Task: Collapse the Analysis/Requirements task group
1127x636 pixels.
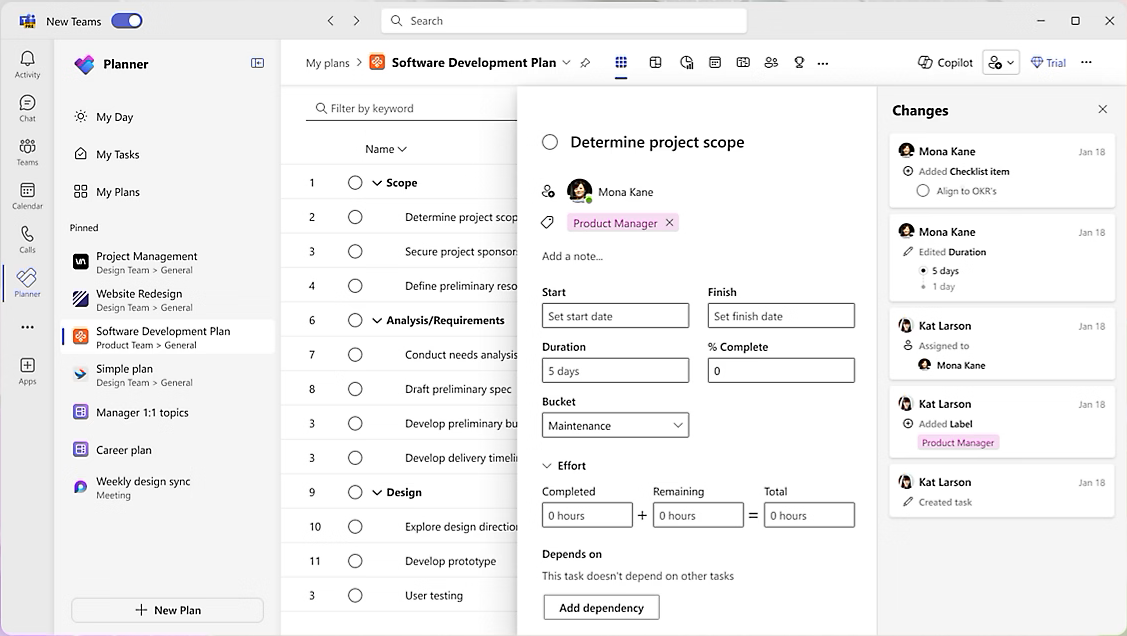Action: 377,321
